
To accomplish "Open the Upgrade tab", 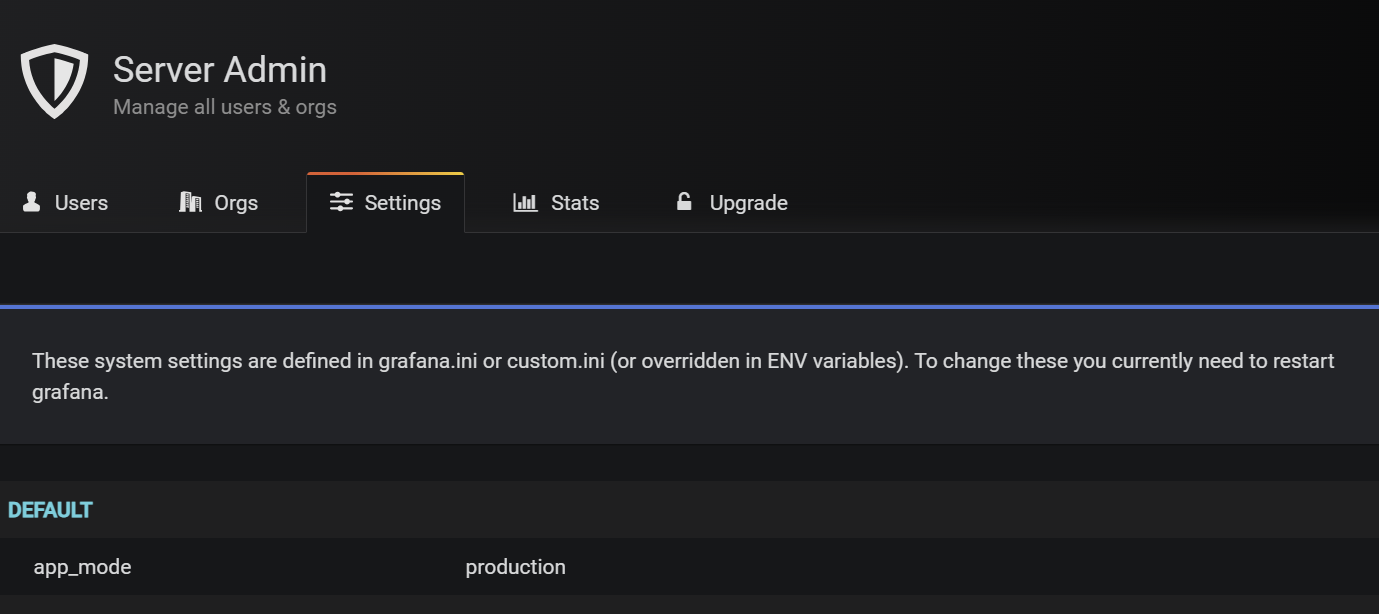I will [732, 203].
